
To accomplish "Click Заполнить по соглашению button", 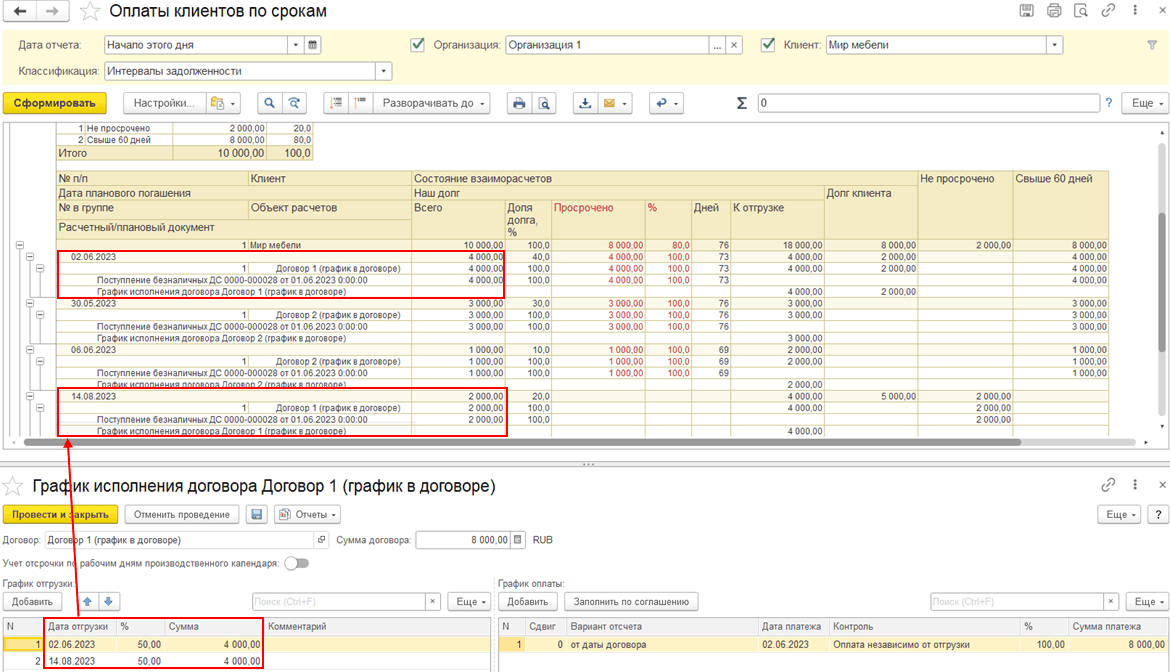I will [630, 601].
